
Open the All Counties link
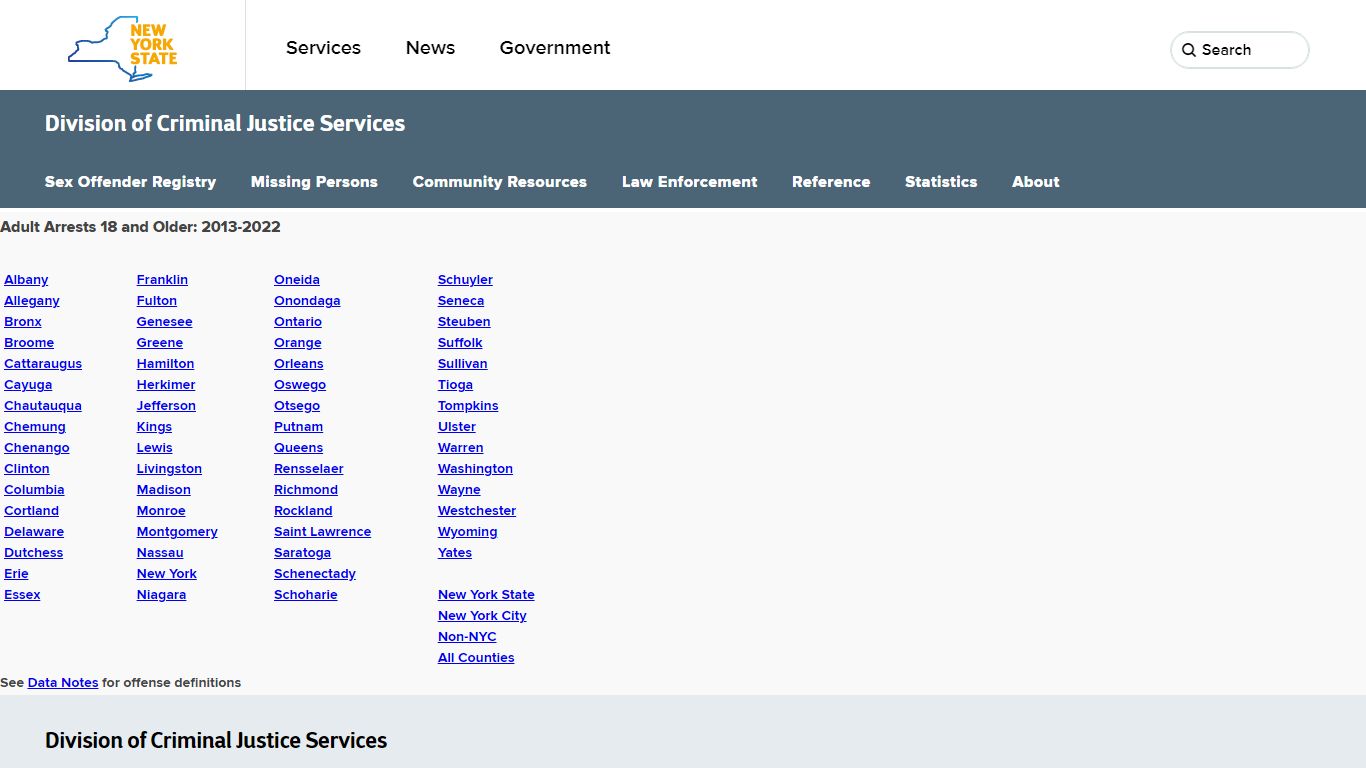[476, 658]
